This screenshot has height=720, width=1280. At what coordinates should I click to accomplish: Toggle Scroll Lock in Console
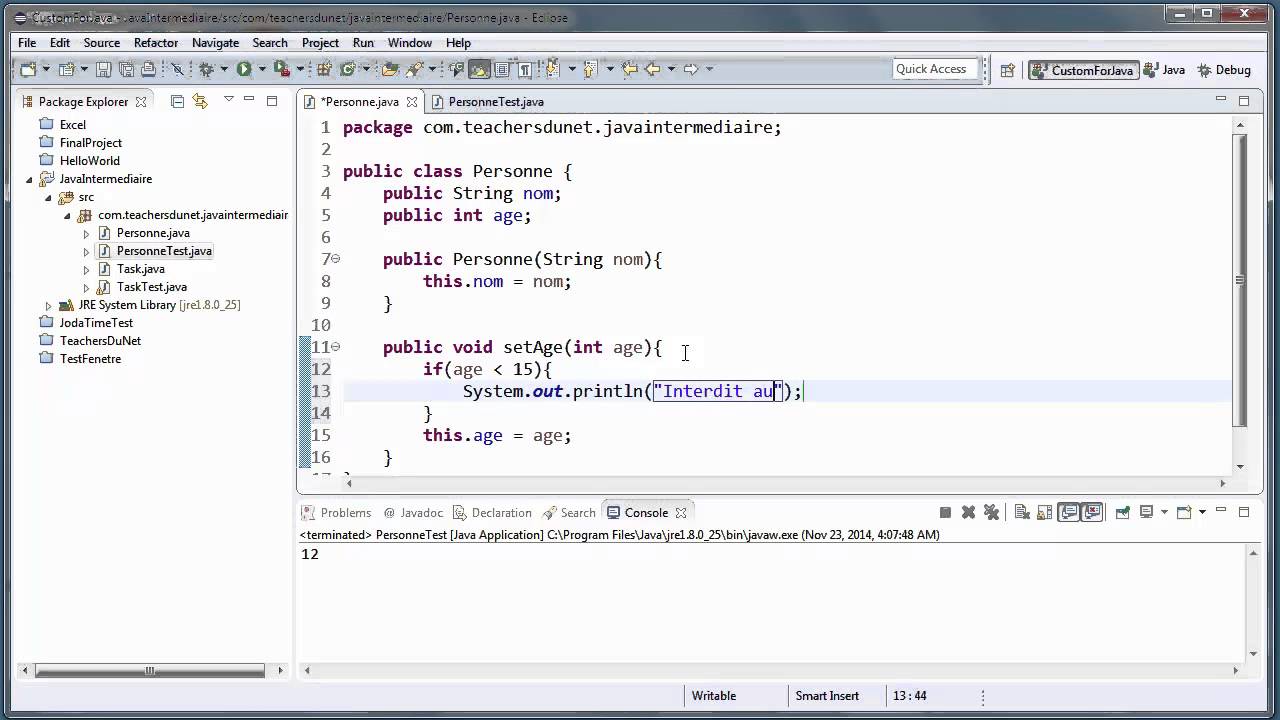point(1044,512)
